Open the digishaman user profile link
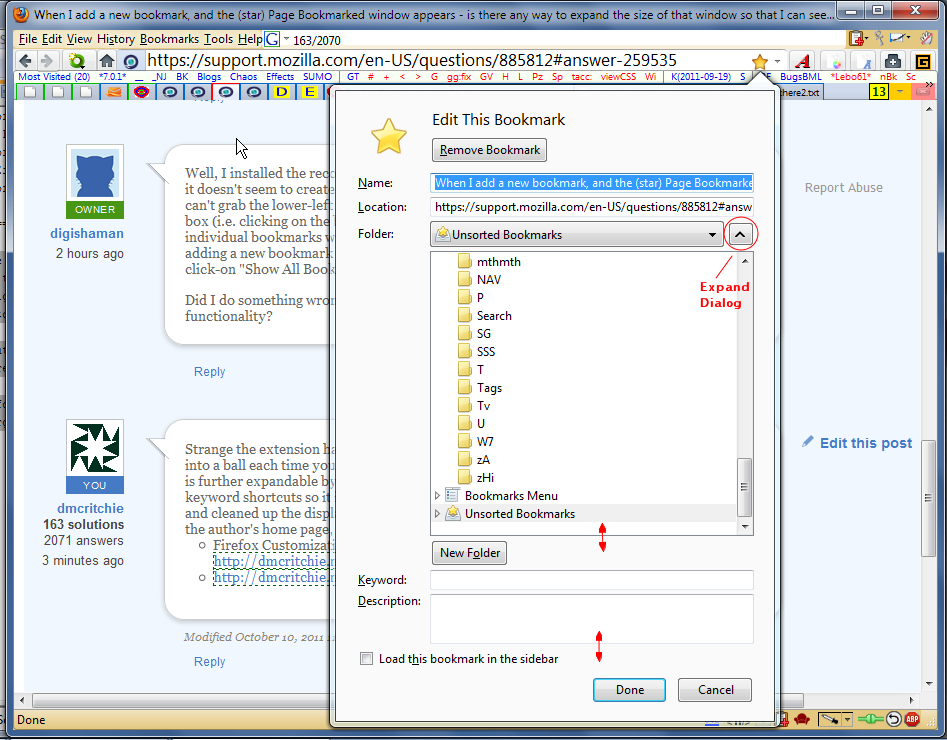 coord(87,233)
